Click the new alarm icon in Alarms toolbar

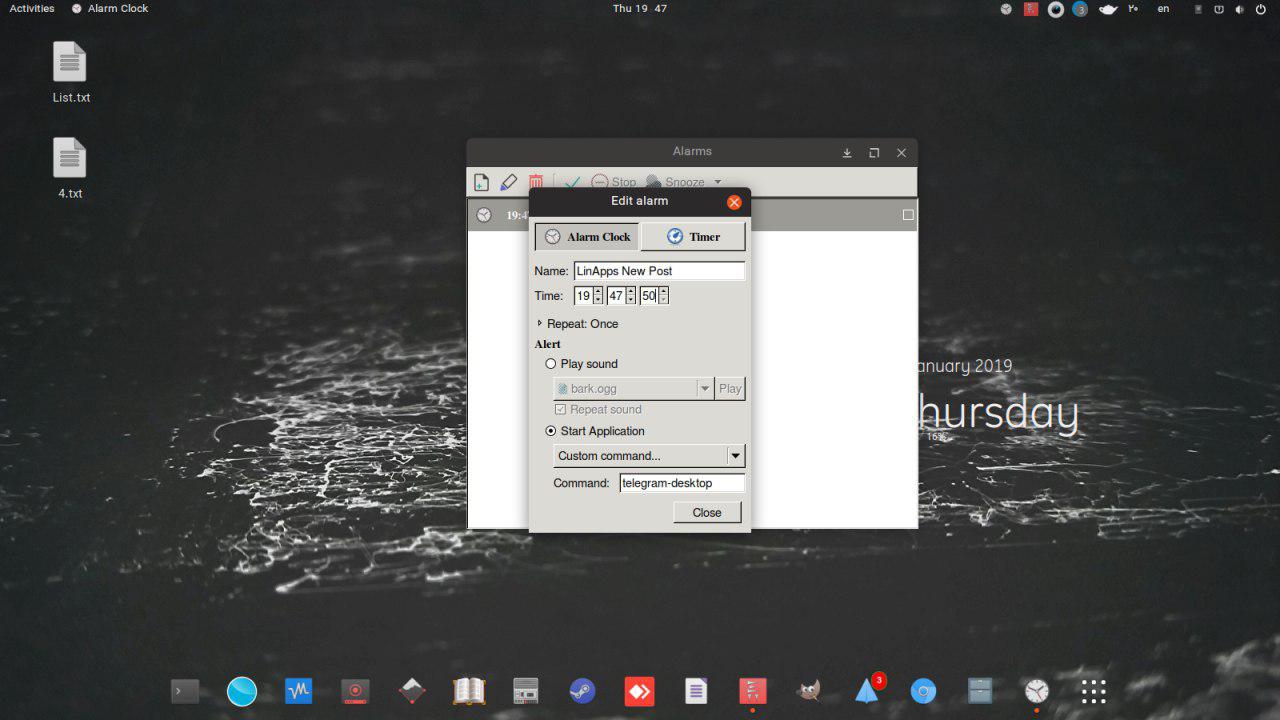[481, 182]
